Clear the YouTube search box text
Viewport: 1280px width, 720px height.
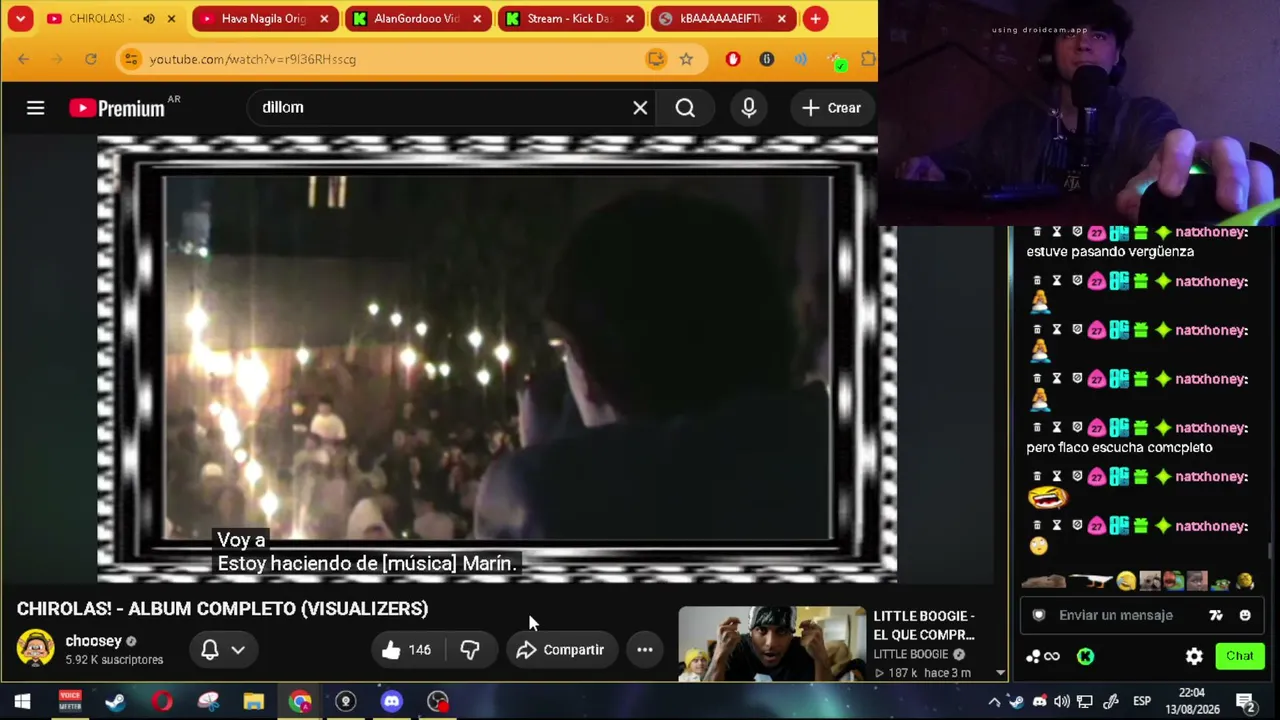click(x=640, y=108)
